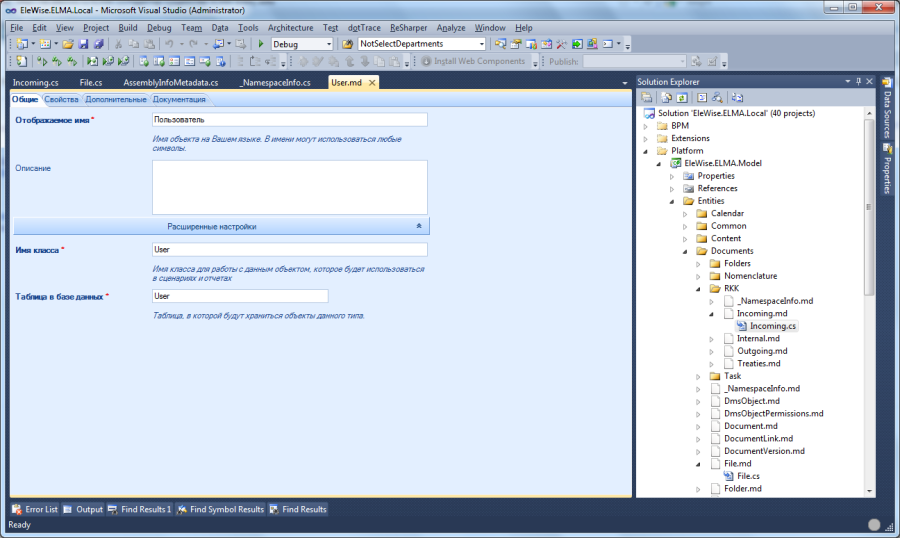The width and height of the screenshot is (900, 538).
Task: Select Treaties.md in the tree
Action: tap(758, 363)
